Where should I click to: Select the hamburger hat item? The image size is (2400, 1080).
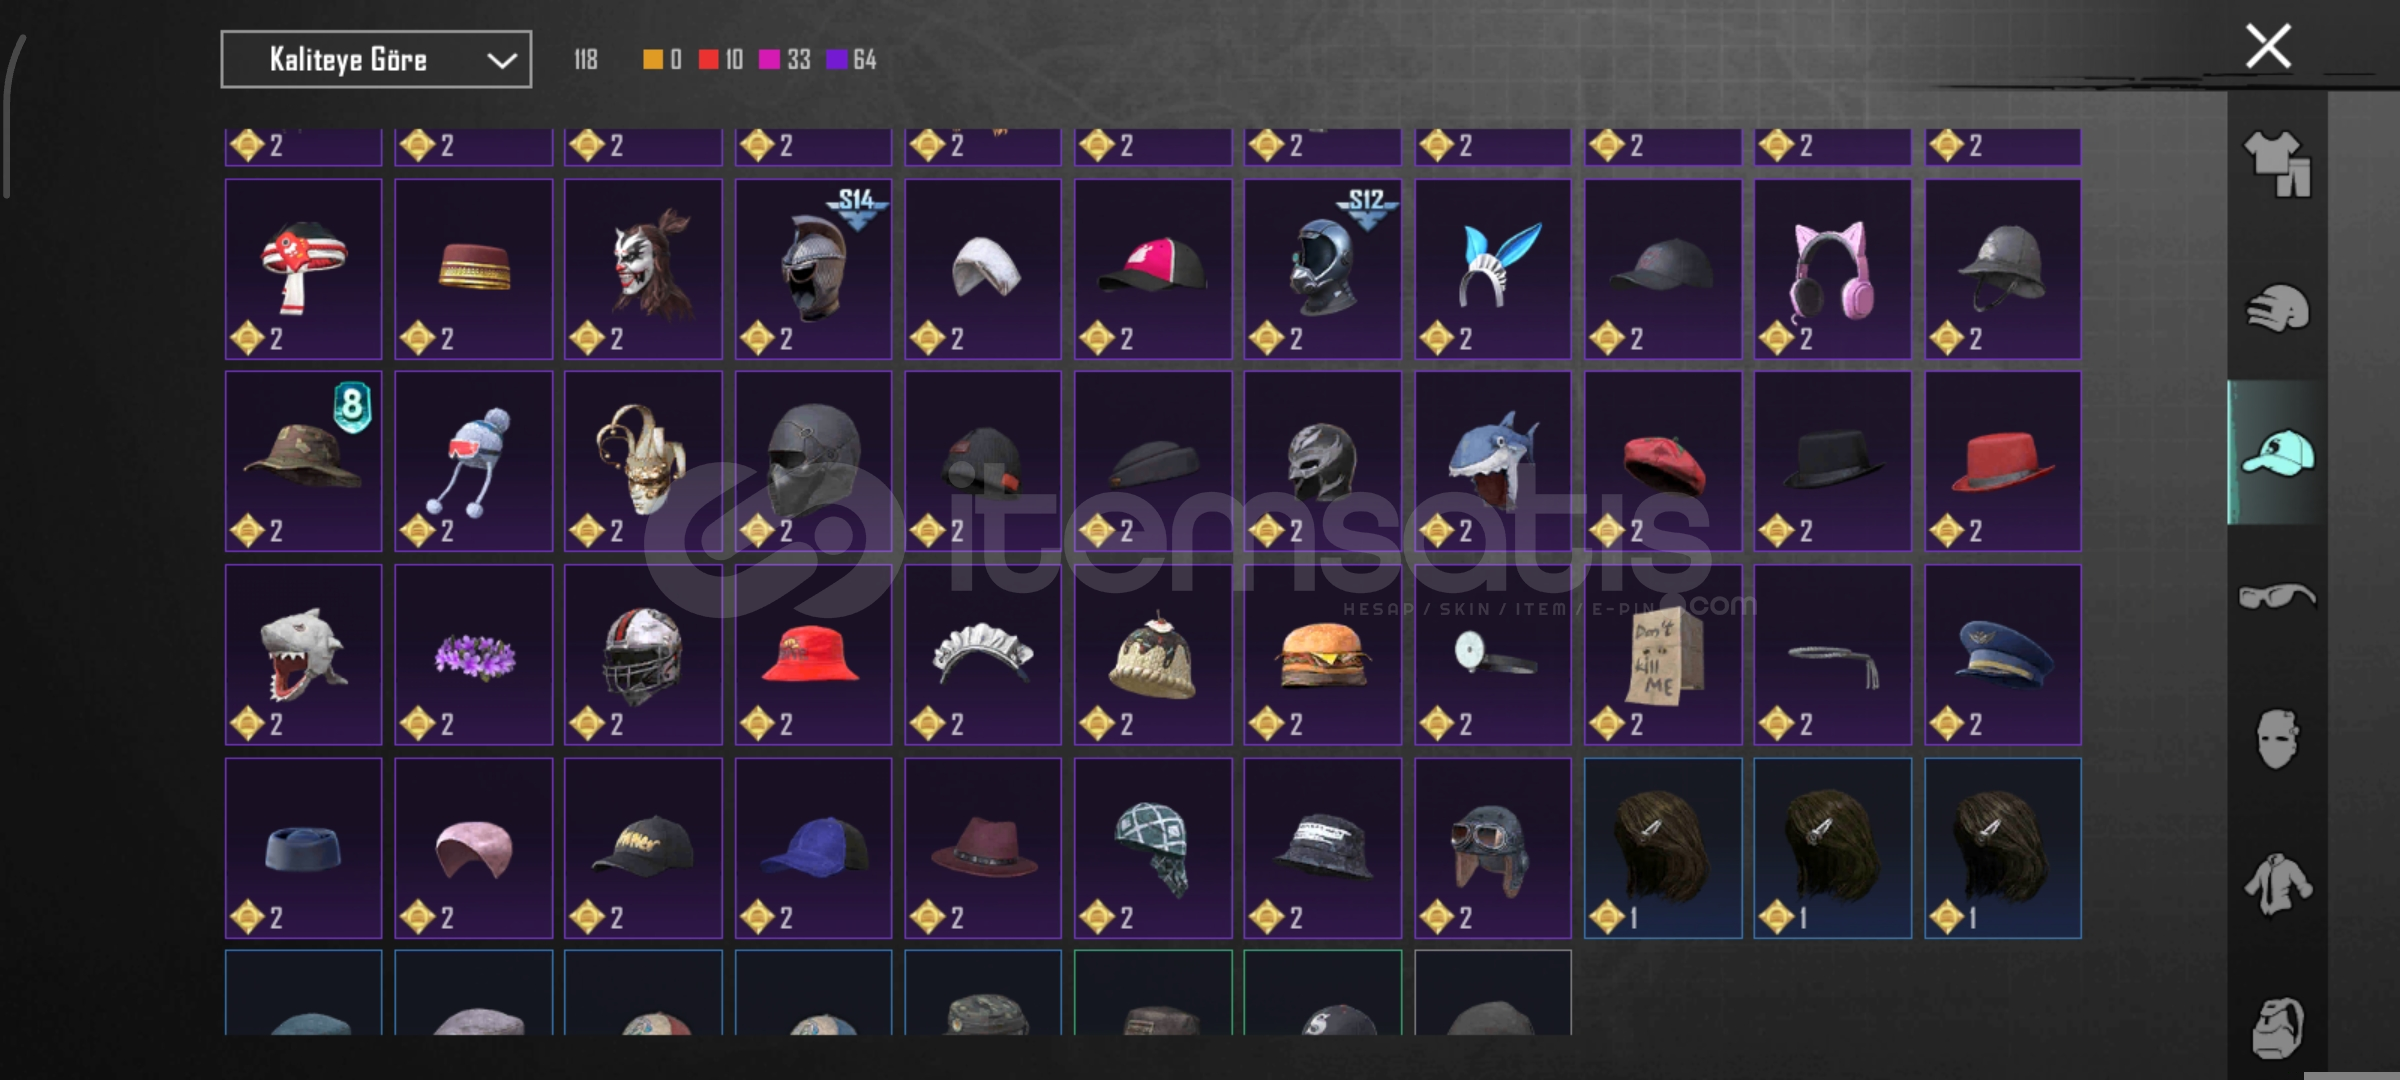pos(1323,655)
